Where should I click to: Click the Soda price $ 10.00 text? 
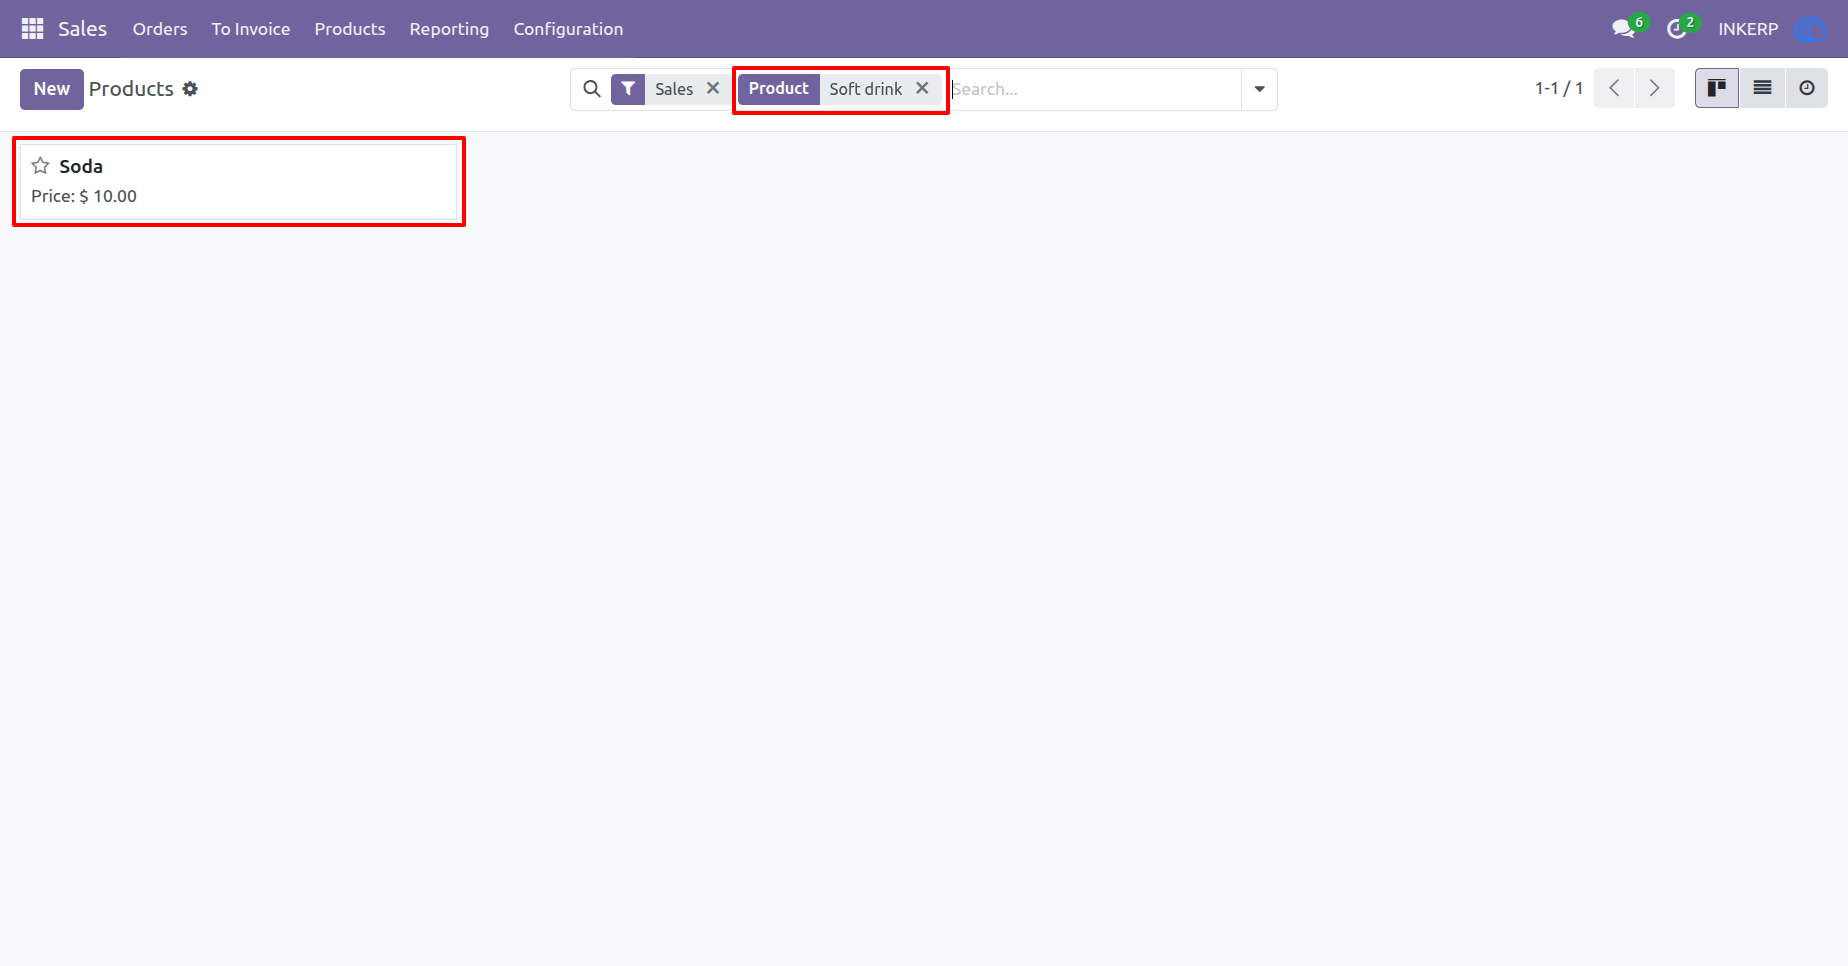tap(84, 196)
